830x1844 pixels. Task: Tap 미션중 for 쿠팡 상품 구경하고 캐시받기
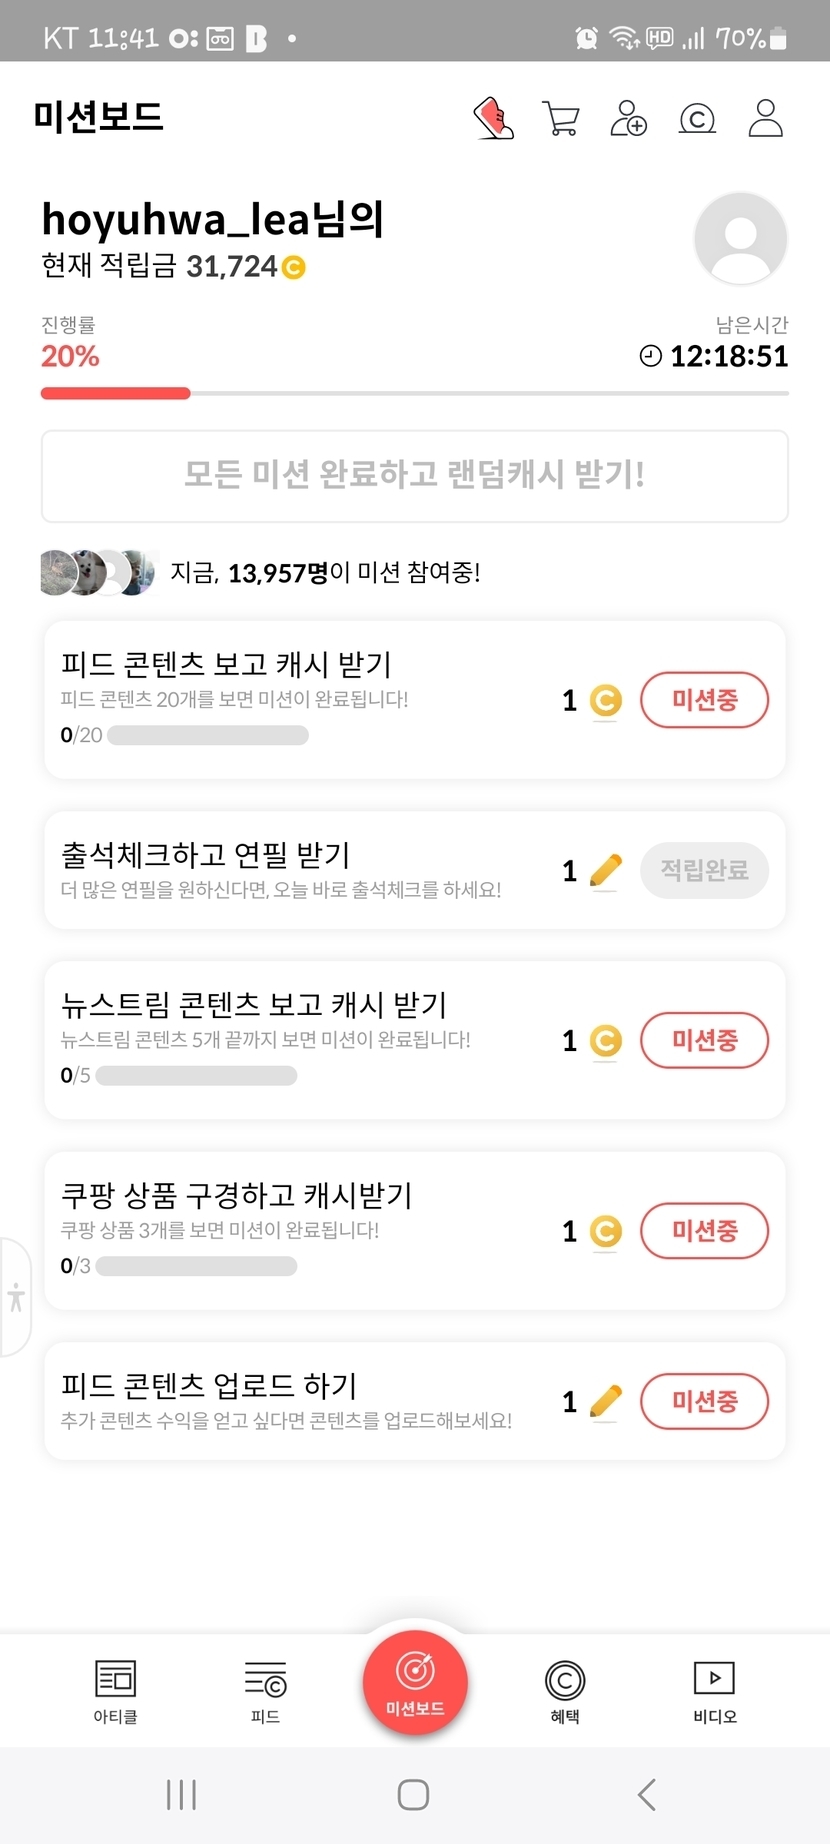coord(704,1230)
